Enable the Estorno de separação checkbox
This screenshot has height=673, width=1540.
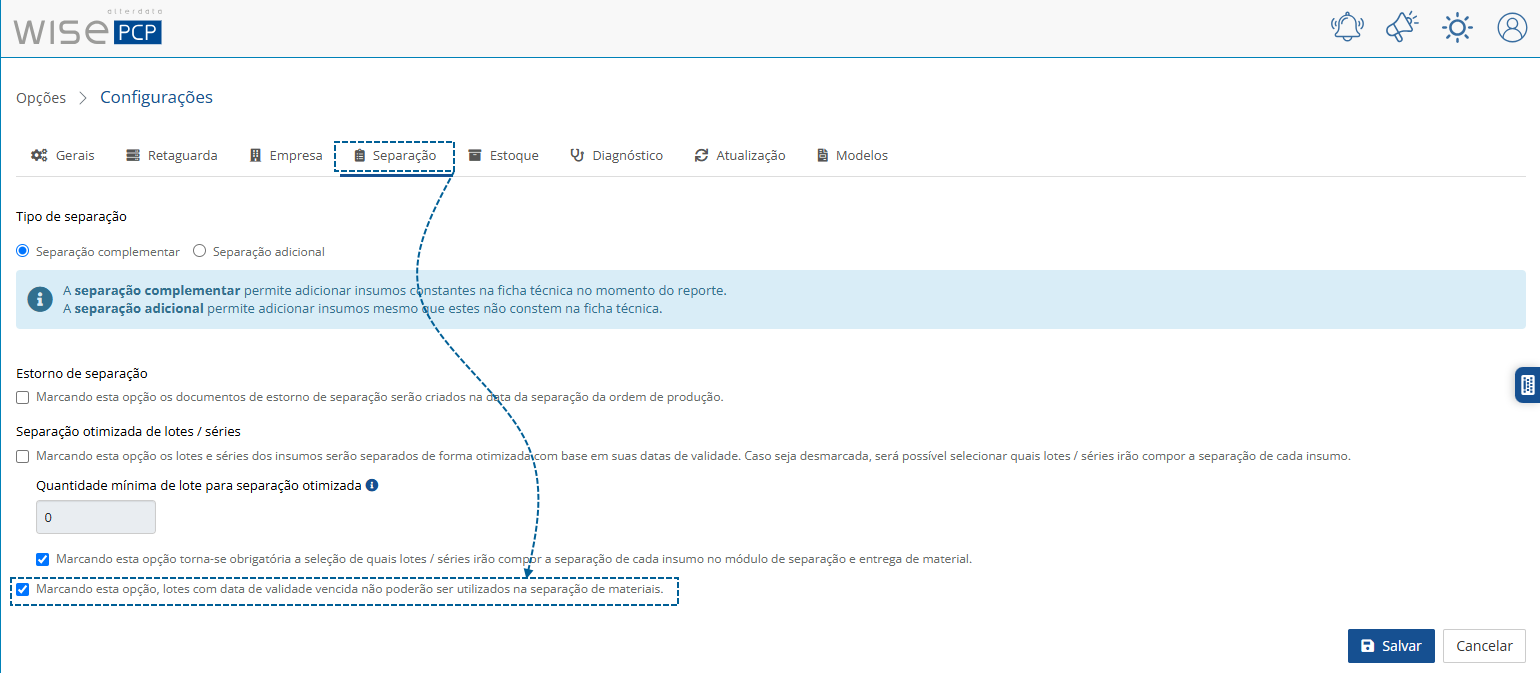[23, 397]
